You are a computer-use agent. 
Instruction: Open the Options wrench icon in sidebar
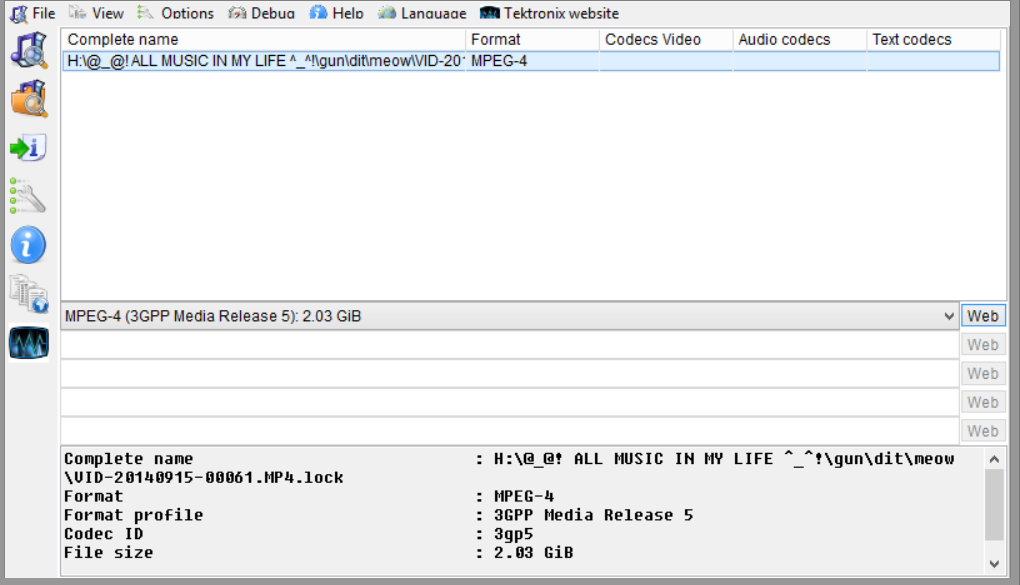(29, 197)
